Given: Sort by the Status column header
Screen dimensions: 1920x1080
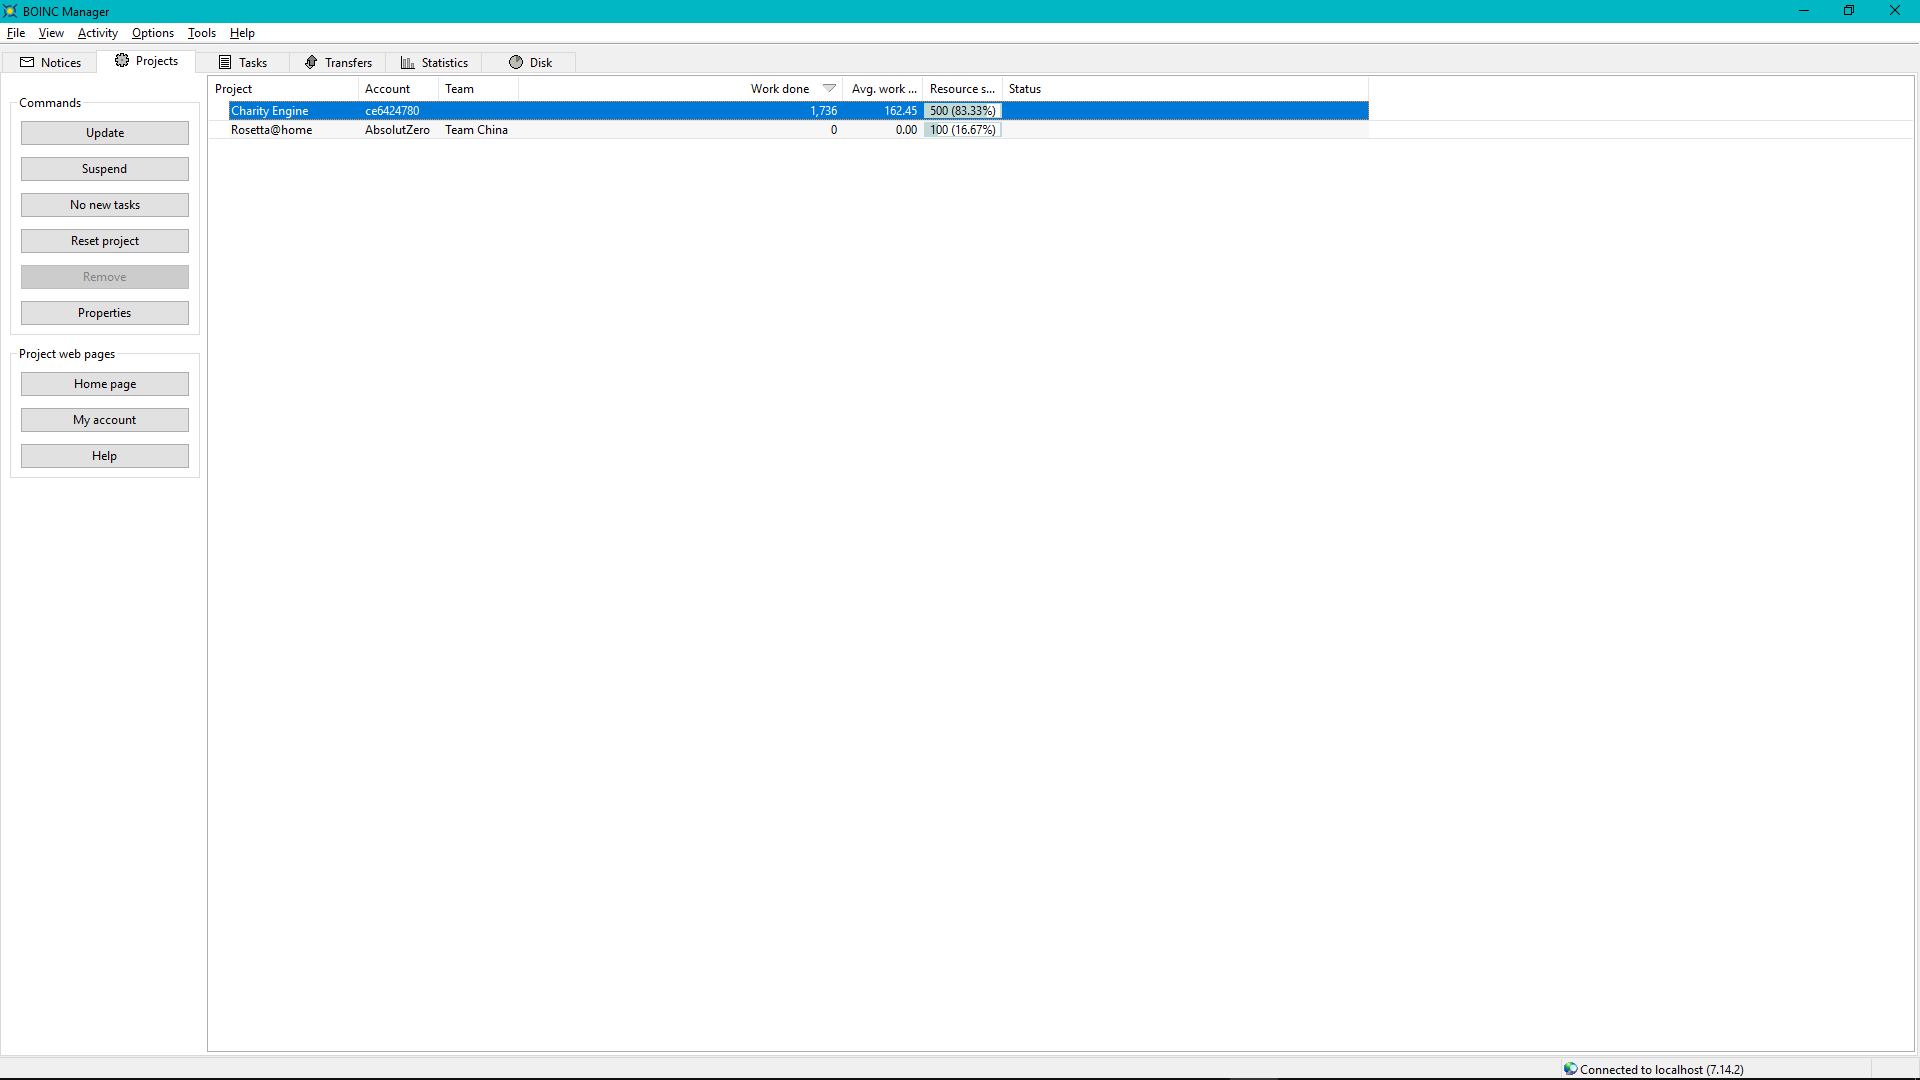Looking at the screenshot, I should (1185, 89).
